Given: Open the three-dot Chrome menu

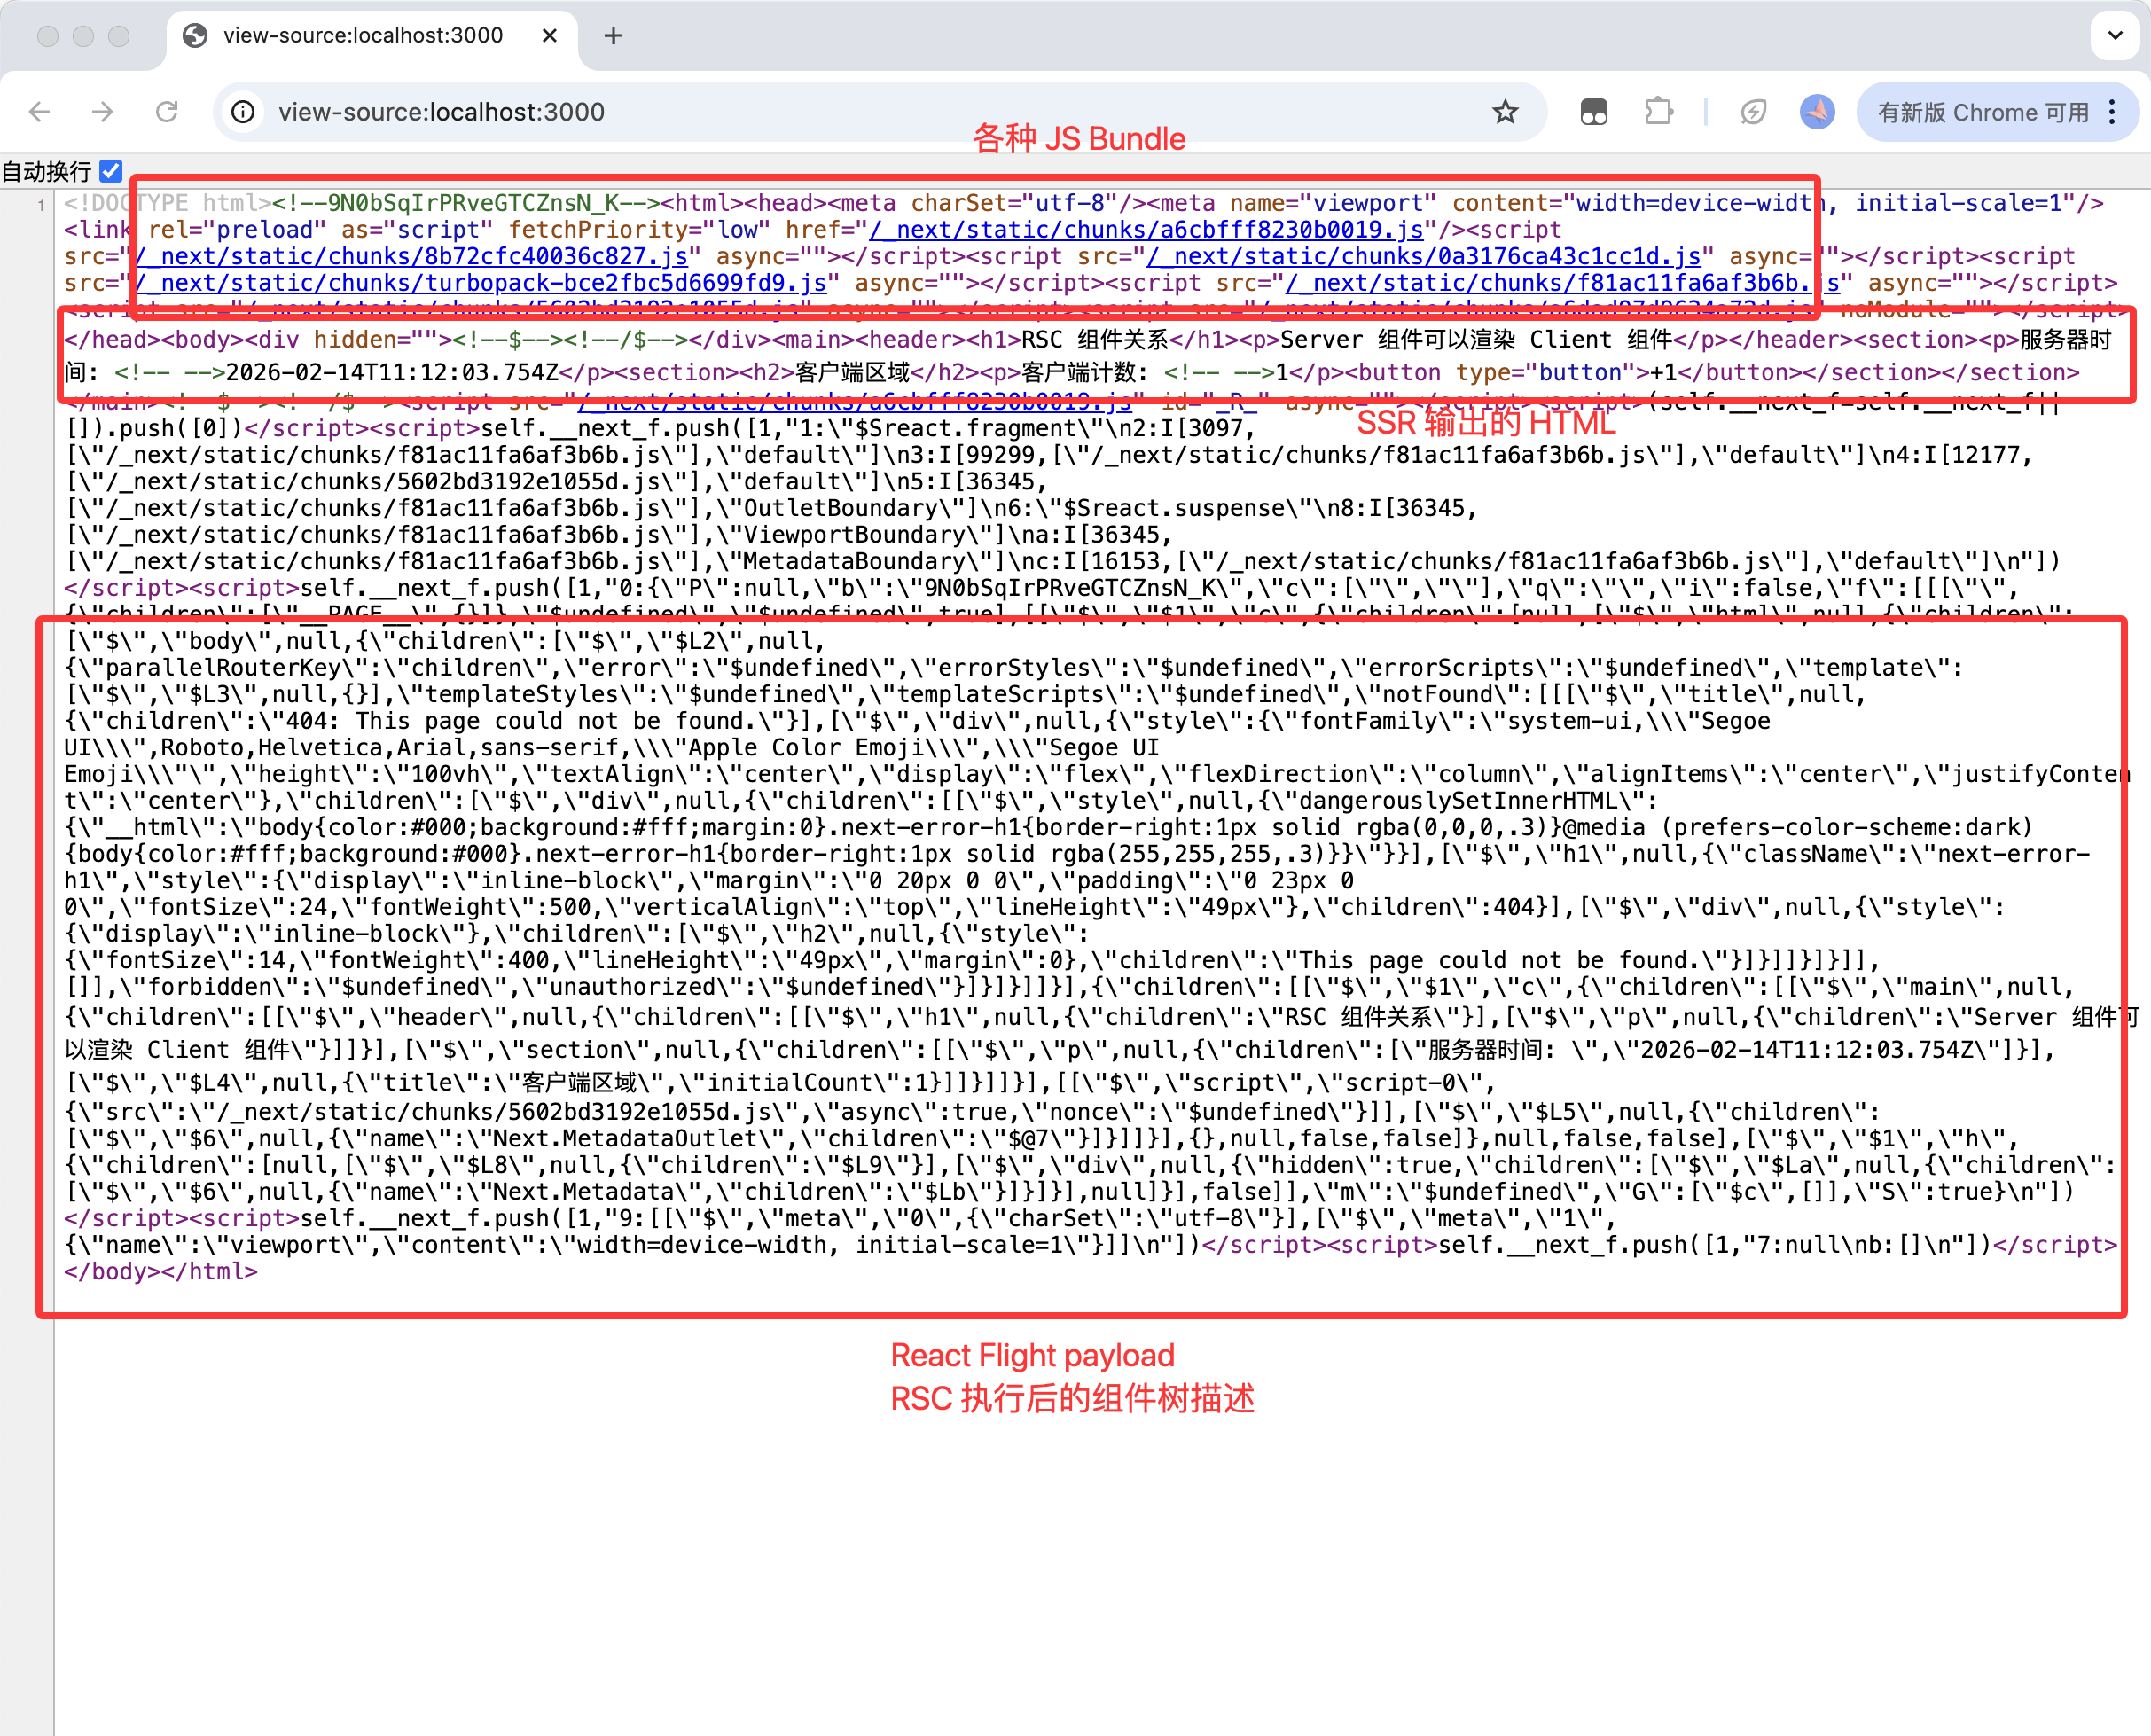Looking at the screenshot, I should (x=2112, y=112).
